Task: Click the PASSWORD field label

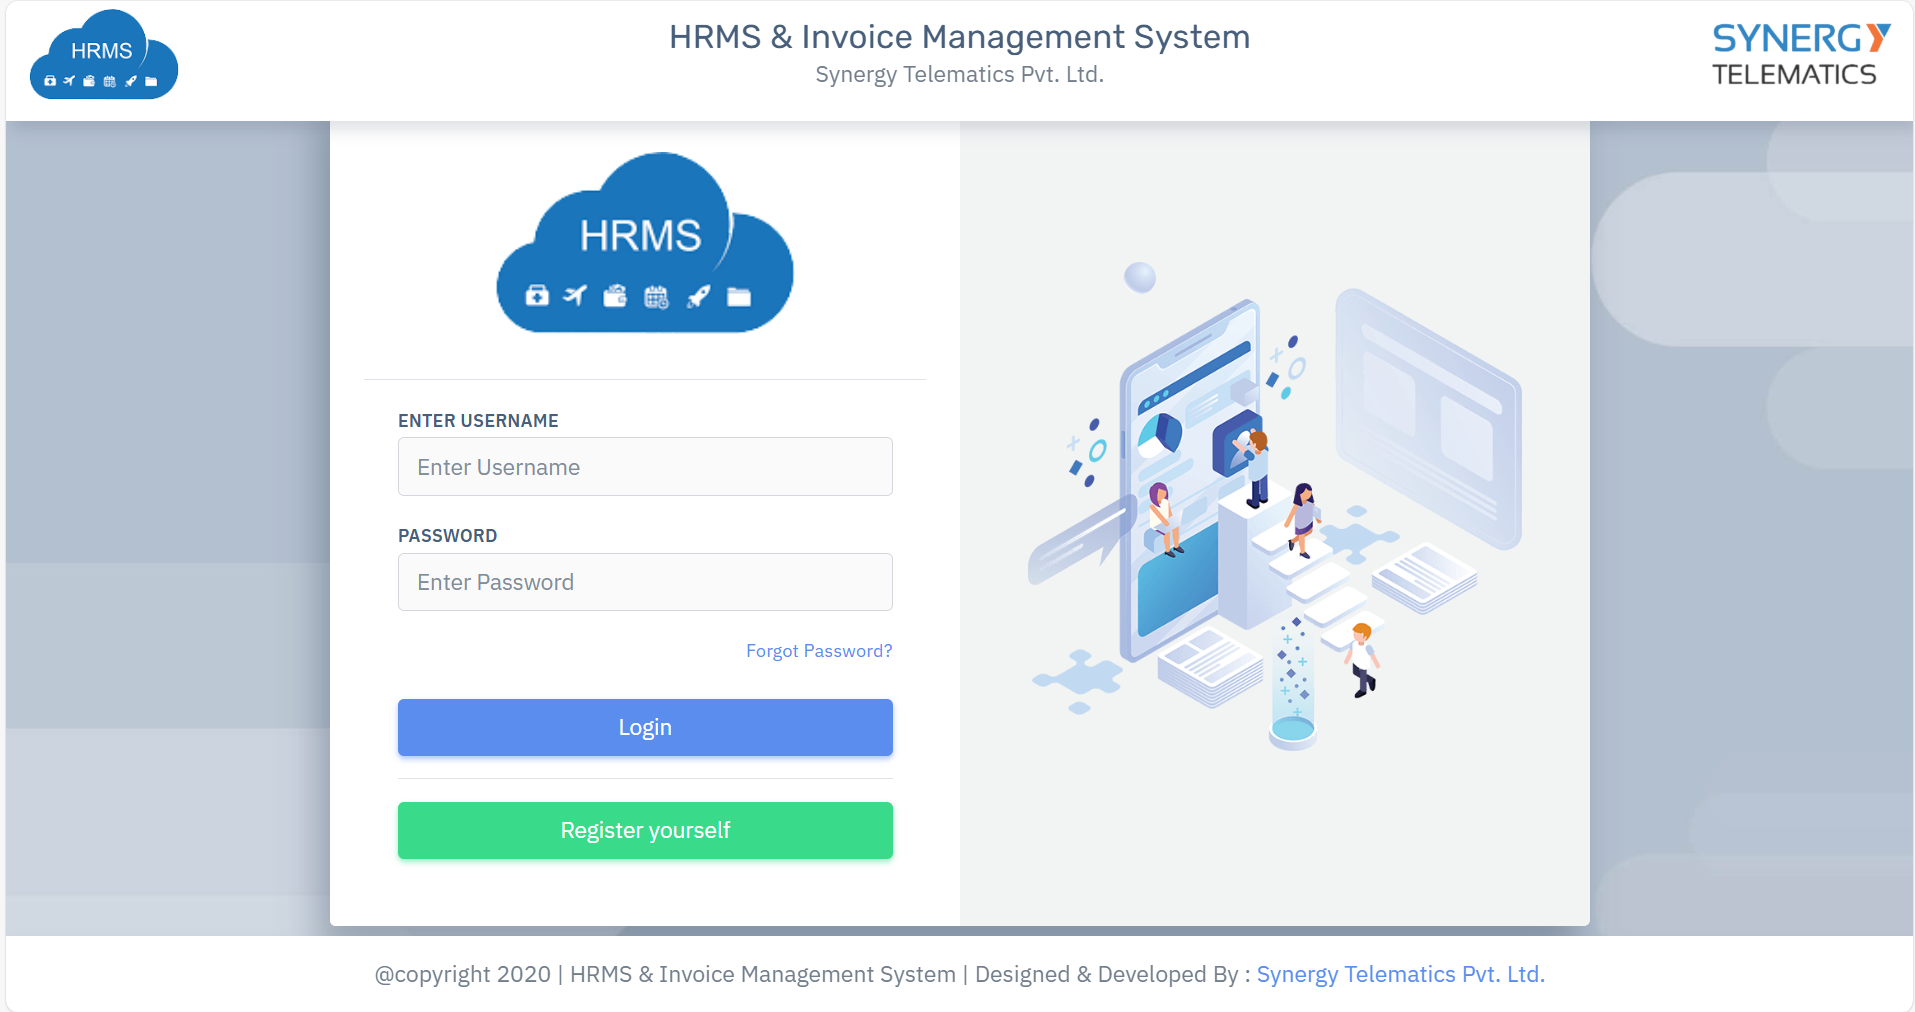Action: click(x=447, y=536)
